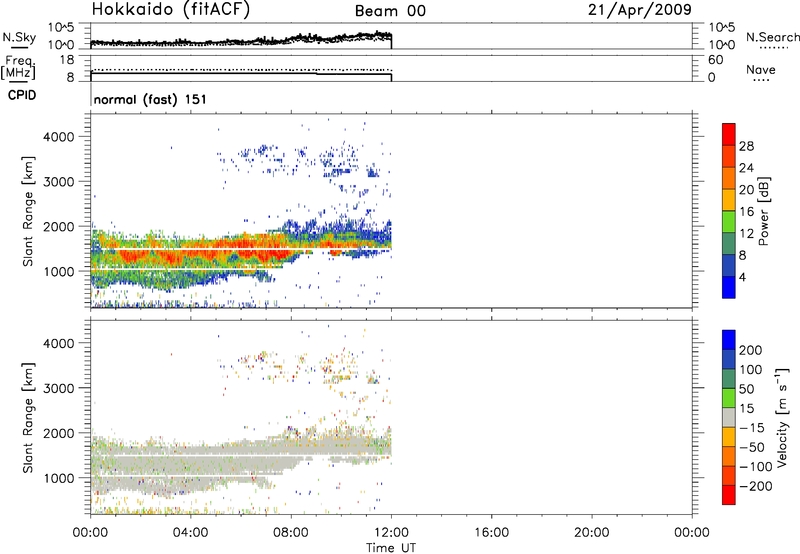Click power colorbar label '28'
The image size is (800, 554).
(x=746, y=146)
